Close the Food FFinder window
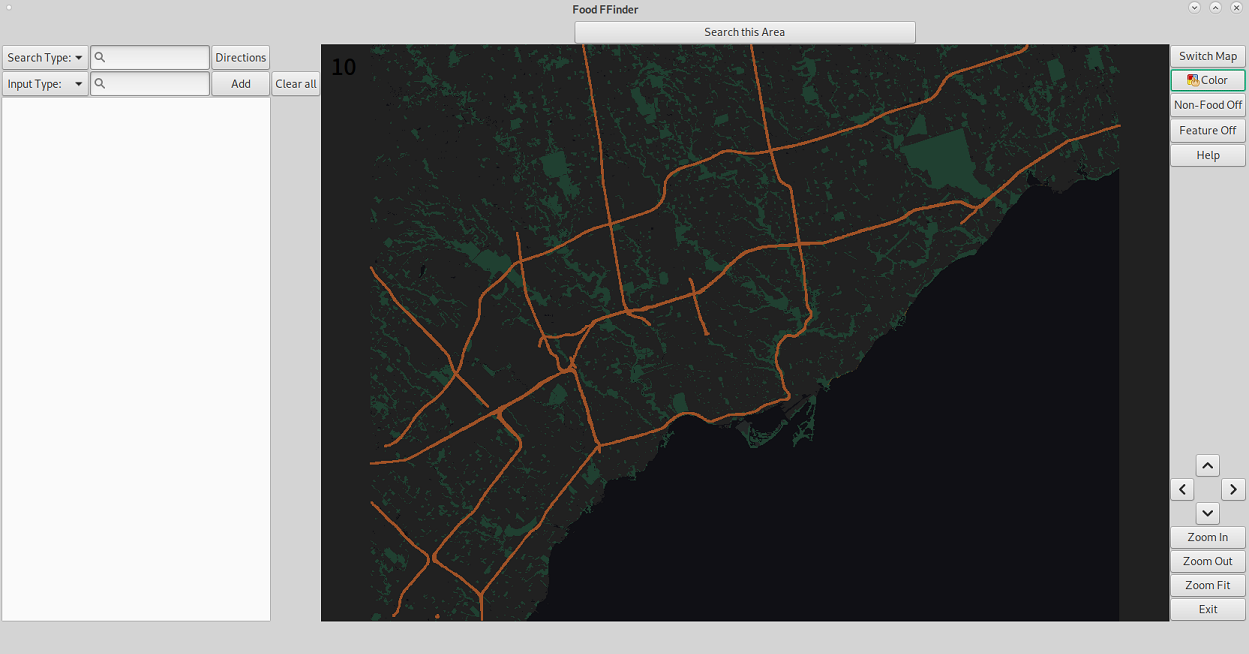1249x654 pixels. pos(1236,7)
